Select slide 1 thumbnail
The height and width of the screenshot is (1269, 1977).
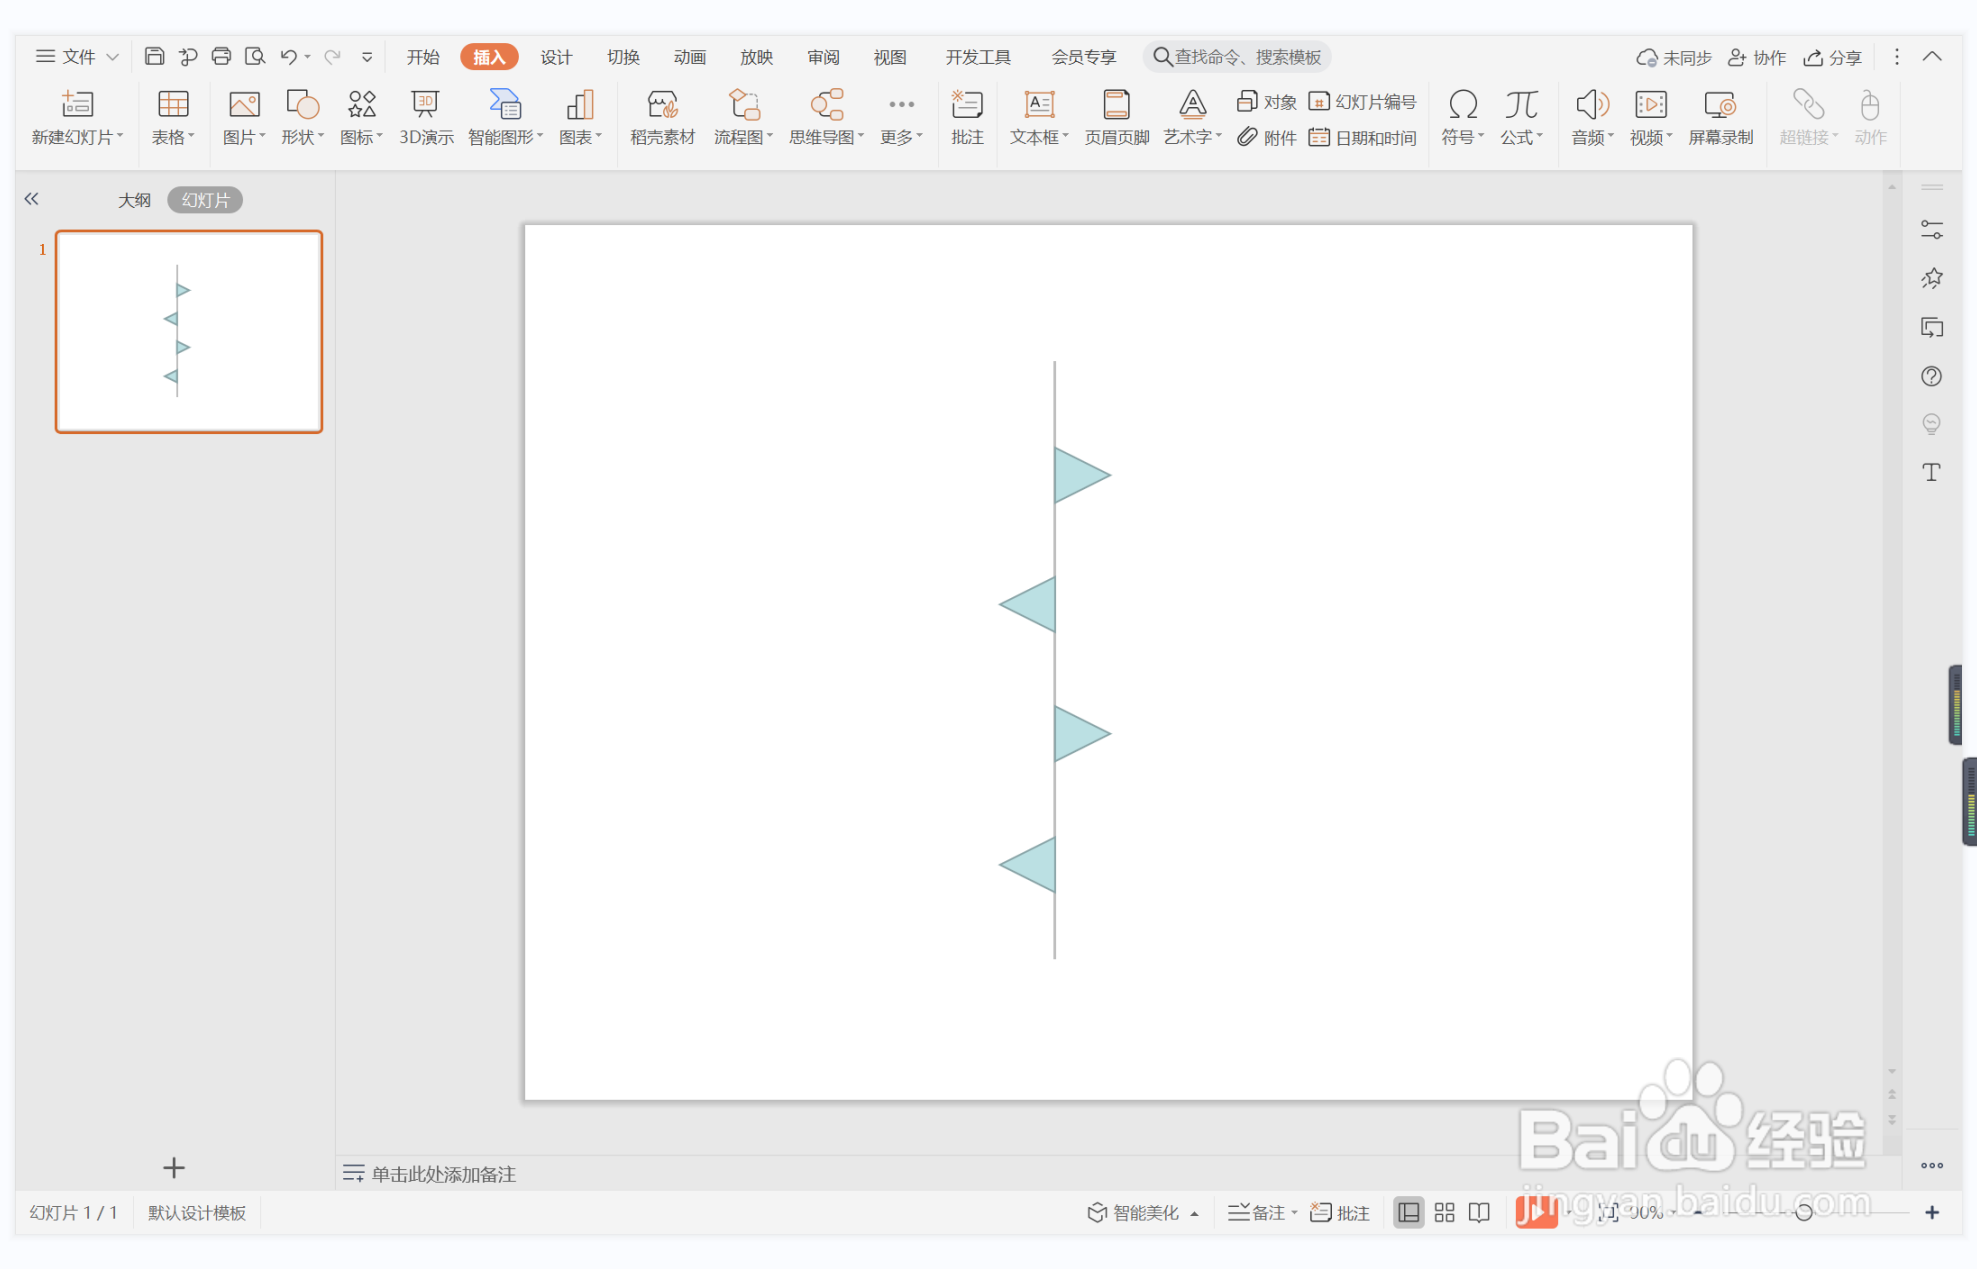[189, 332]
